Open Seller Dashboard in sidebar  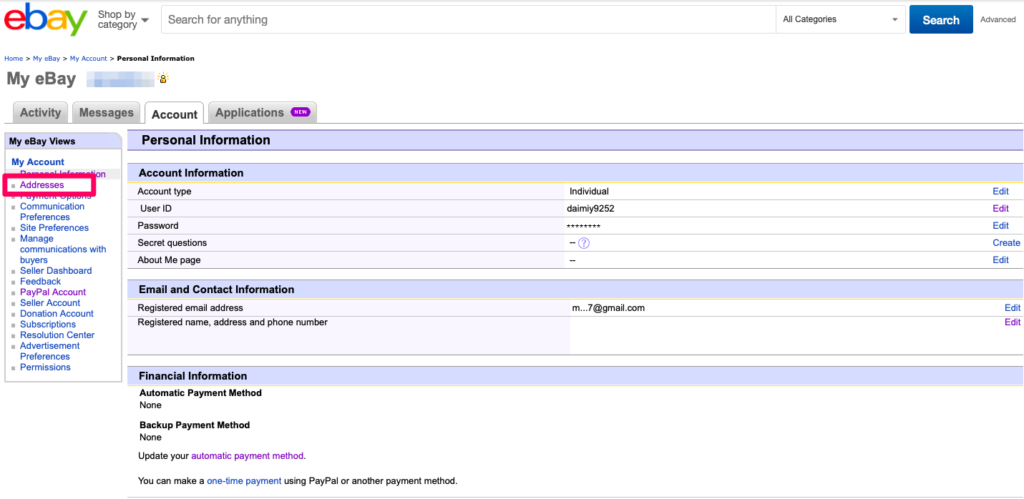[x=56, y=270]
